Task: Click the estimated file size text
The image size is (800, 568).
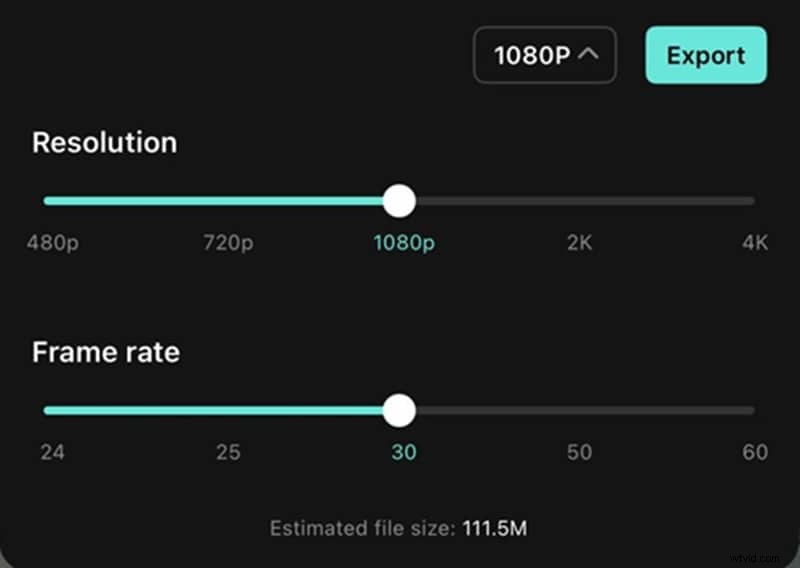Action: [x=398, y=527]
